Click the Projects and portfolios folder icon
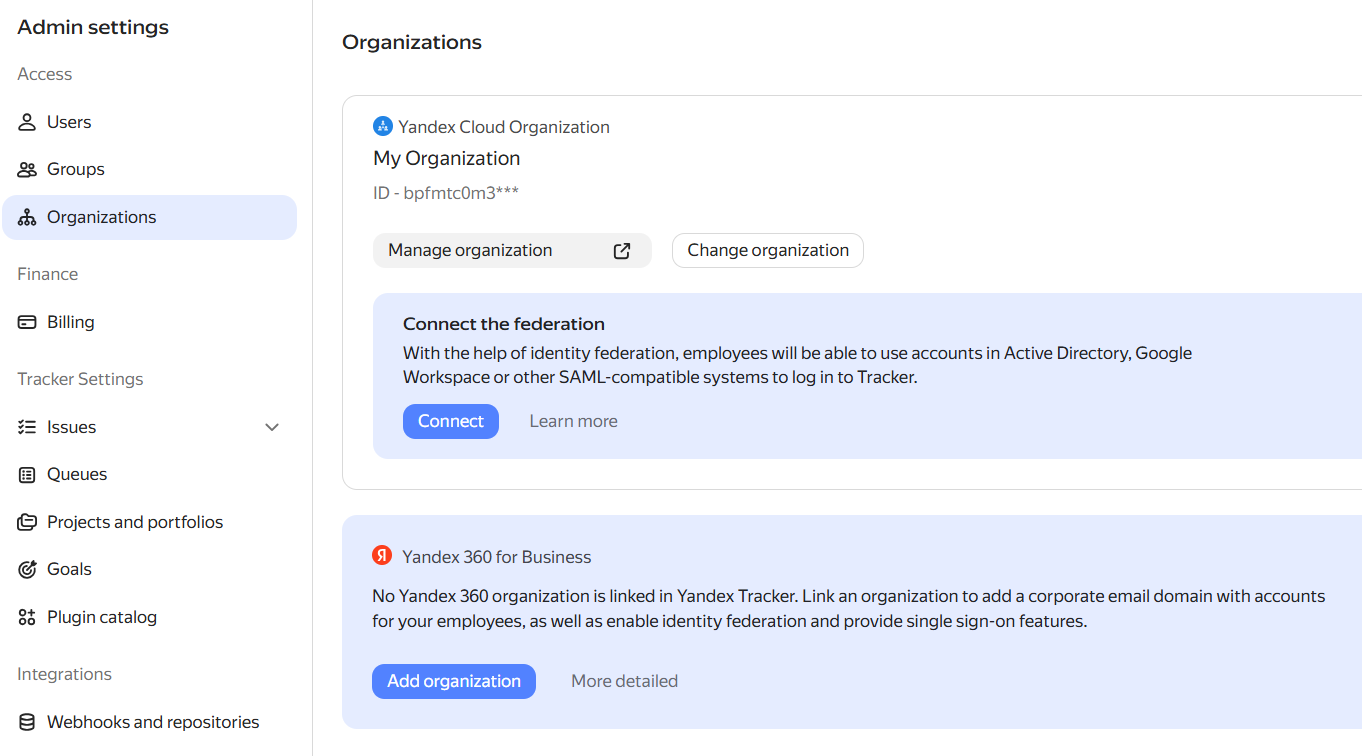The image size is (1362, 756). (x=28, y=522)
